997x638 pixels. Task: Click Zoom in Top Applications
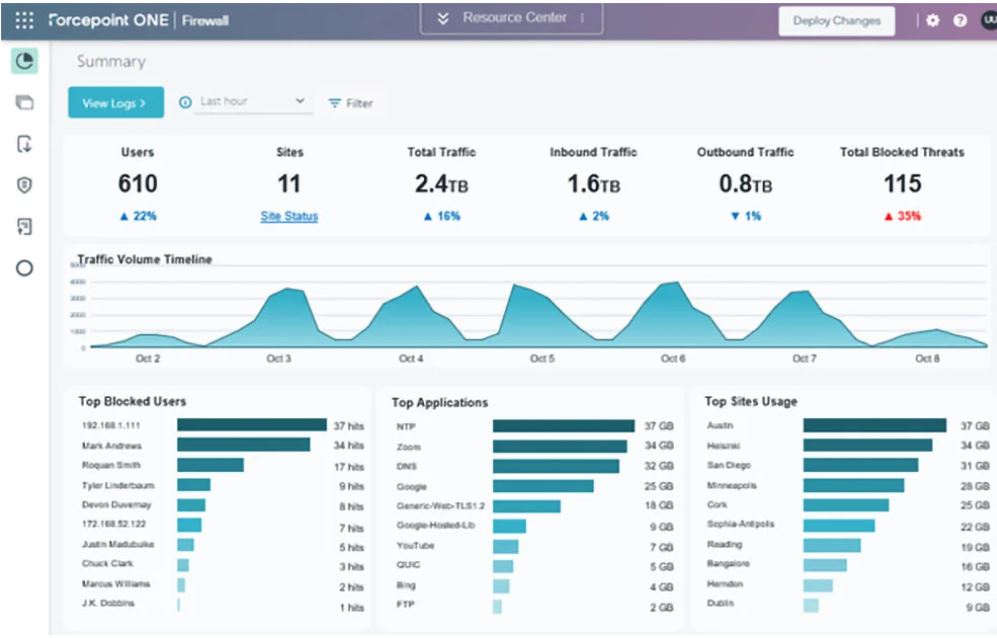point(409,447)
